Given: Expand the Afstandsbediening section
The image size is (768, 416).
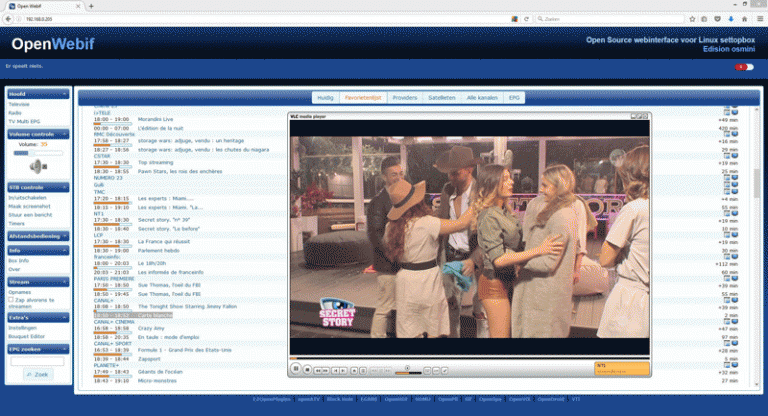Looking at the screenshot, I should click(x=66, y=236).
